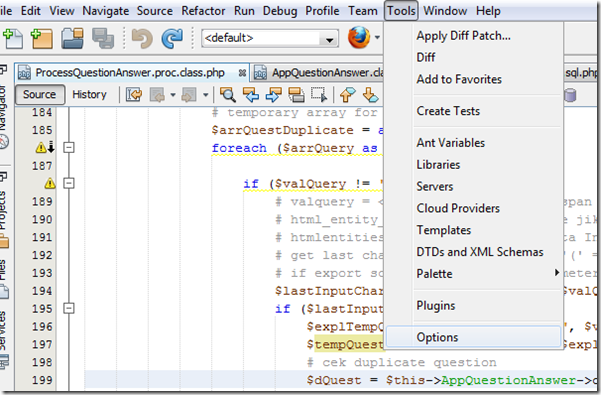Close the opened Tools menu header
Screen dimensions: 601x395
point(401,11)
